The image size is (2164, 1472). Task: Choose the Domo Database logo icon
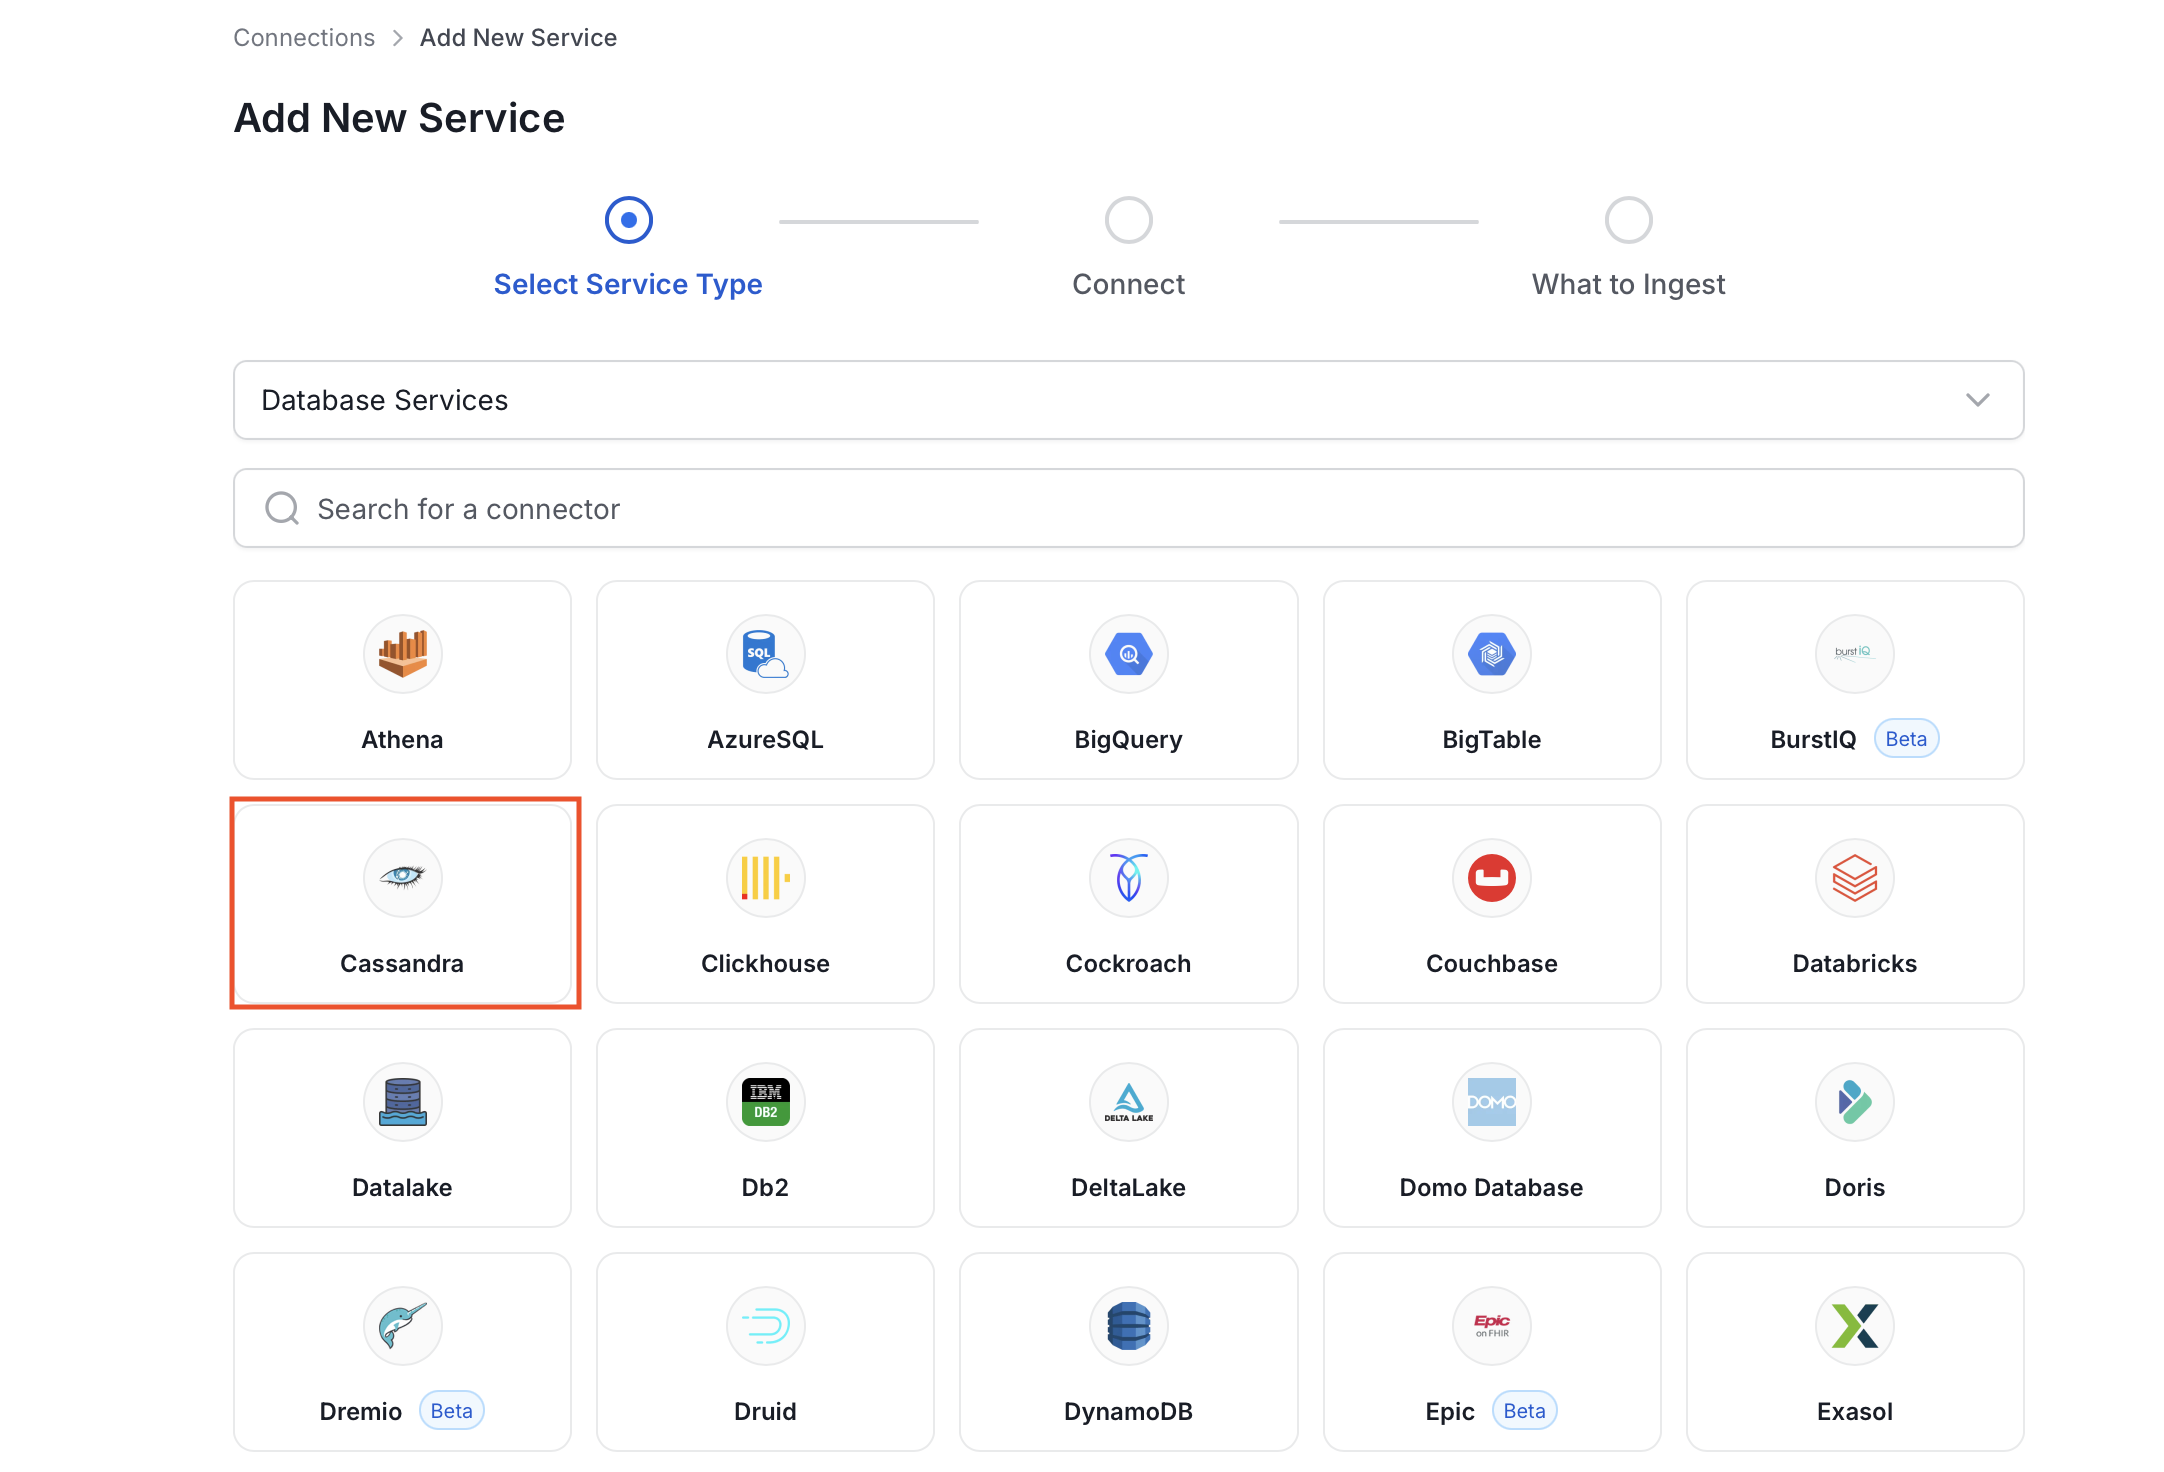click(x=1492, y=1102)
